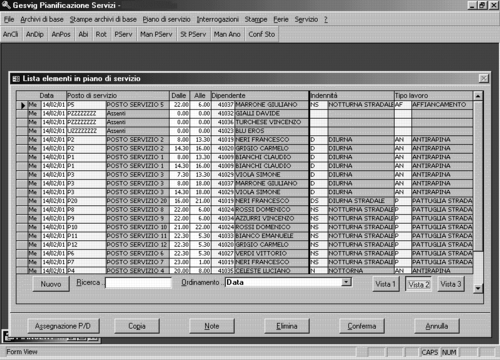Open the Interrogazioni menu
This screenshot has height=360, width=500.
point(217,19)
